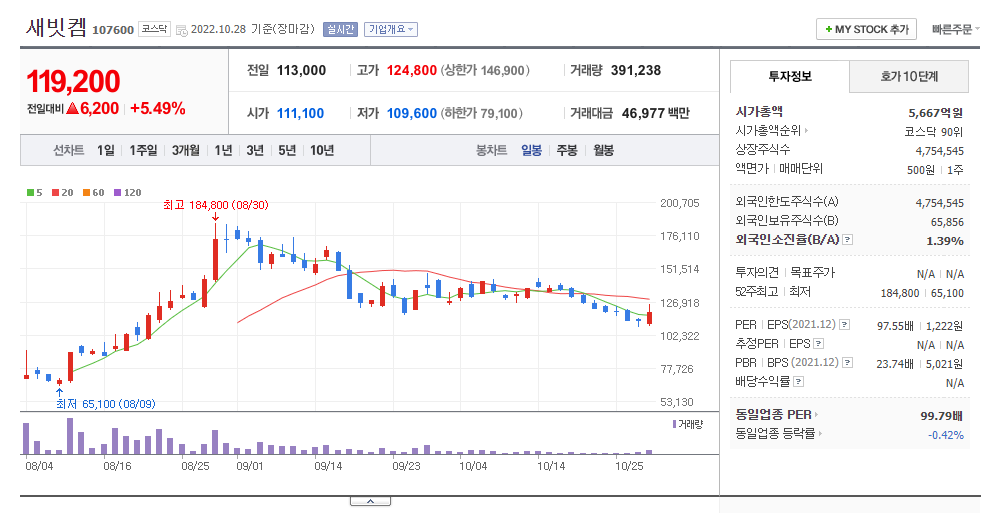Click the 최고 184,800 (08/30) chart marker
This screenshot has height=513, width=987.
coord(216,205)
